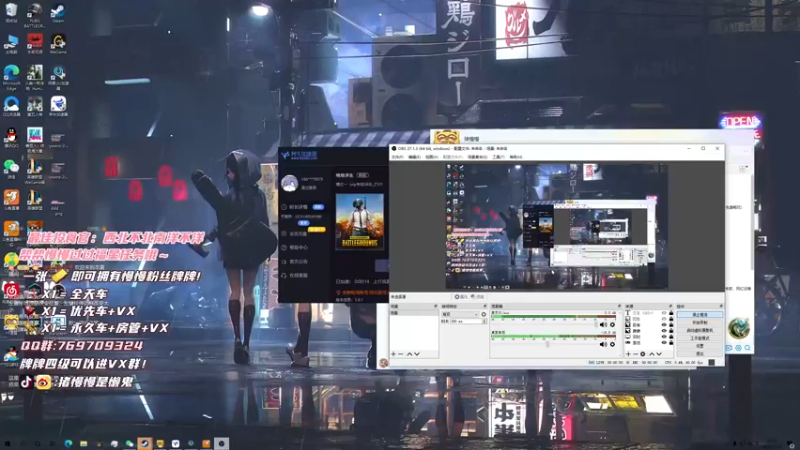Move source down with arrow in Sources dock
Viewport: 800px width, 450px height.
tap(659, 354)
